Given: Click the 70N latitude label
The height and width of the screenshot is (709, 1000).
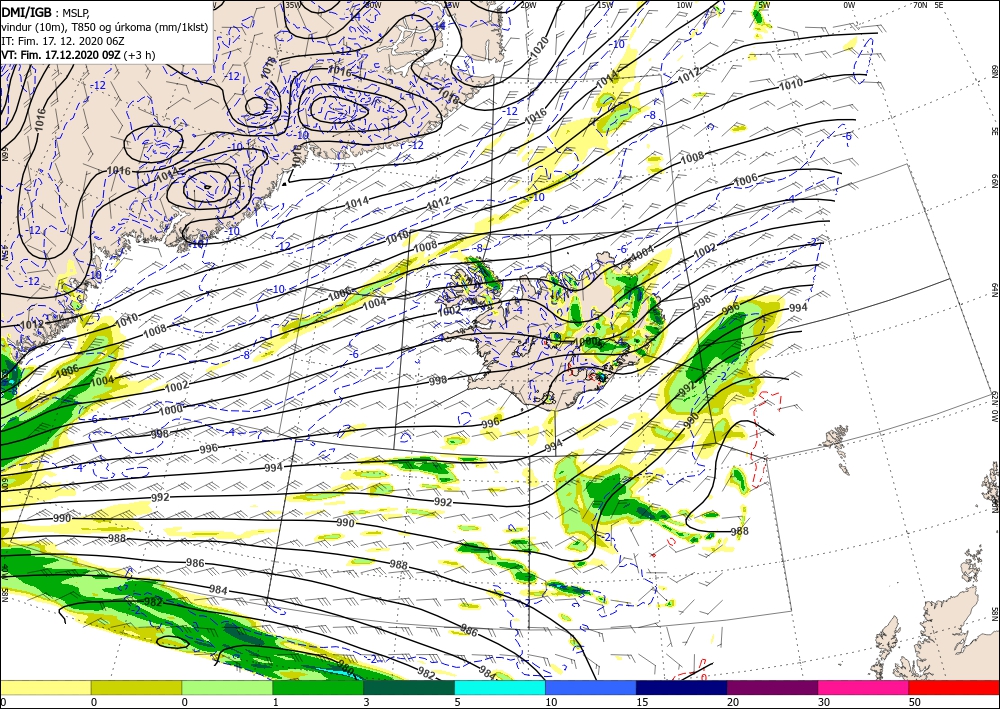Looking at the screenshot, I should (920, 5).
